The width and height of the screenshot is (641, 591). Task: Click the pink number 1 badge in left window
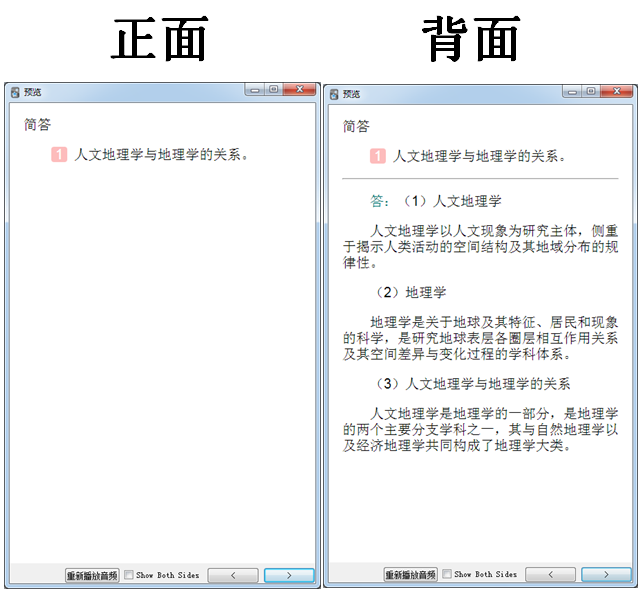click(59, 155)
